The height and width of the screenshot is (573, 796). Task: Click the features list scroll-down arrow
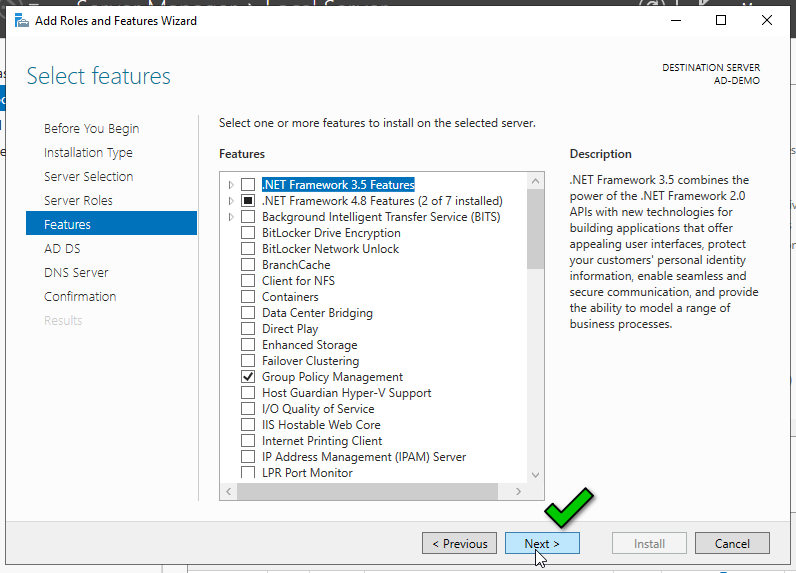coord(535,474)
